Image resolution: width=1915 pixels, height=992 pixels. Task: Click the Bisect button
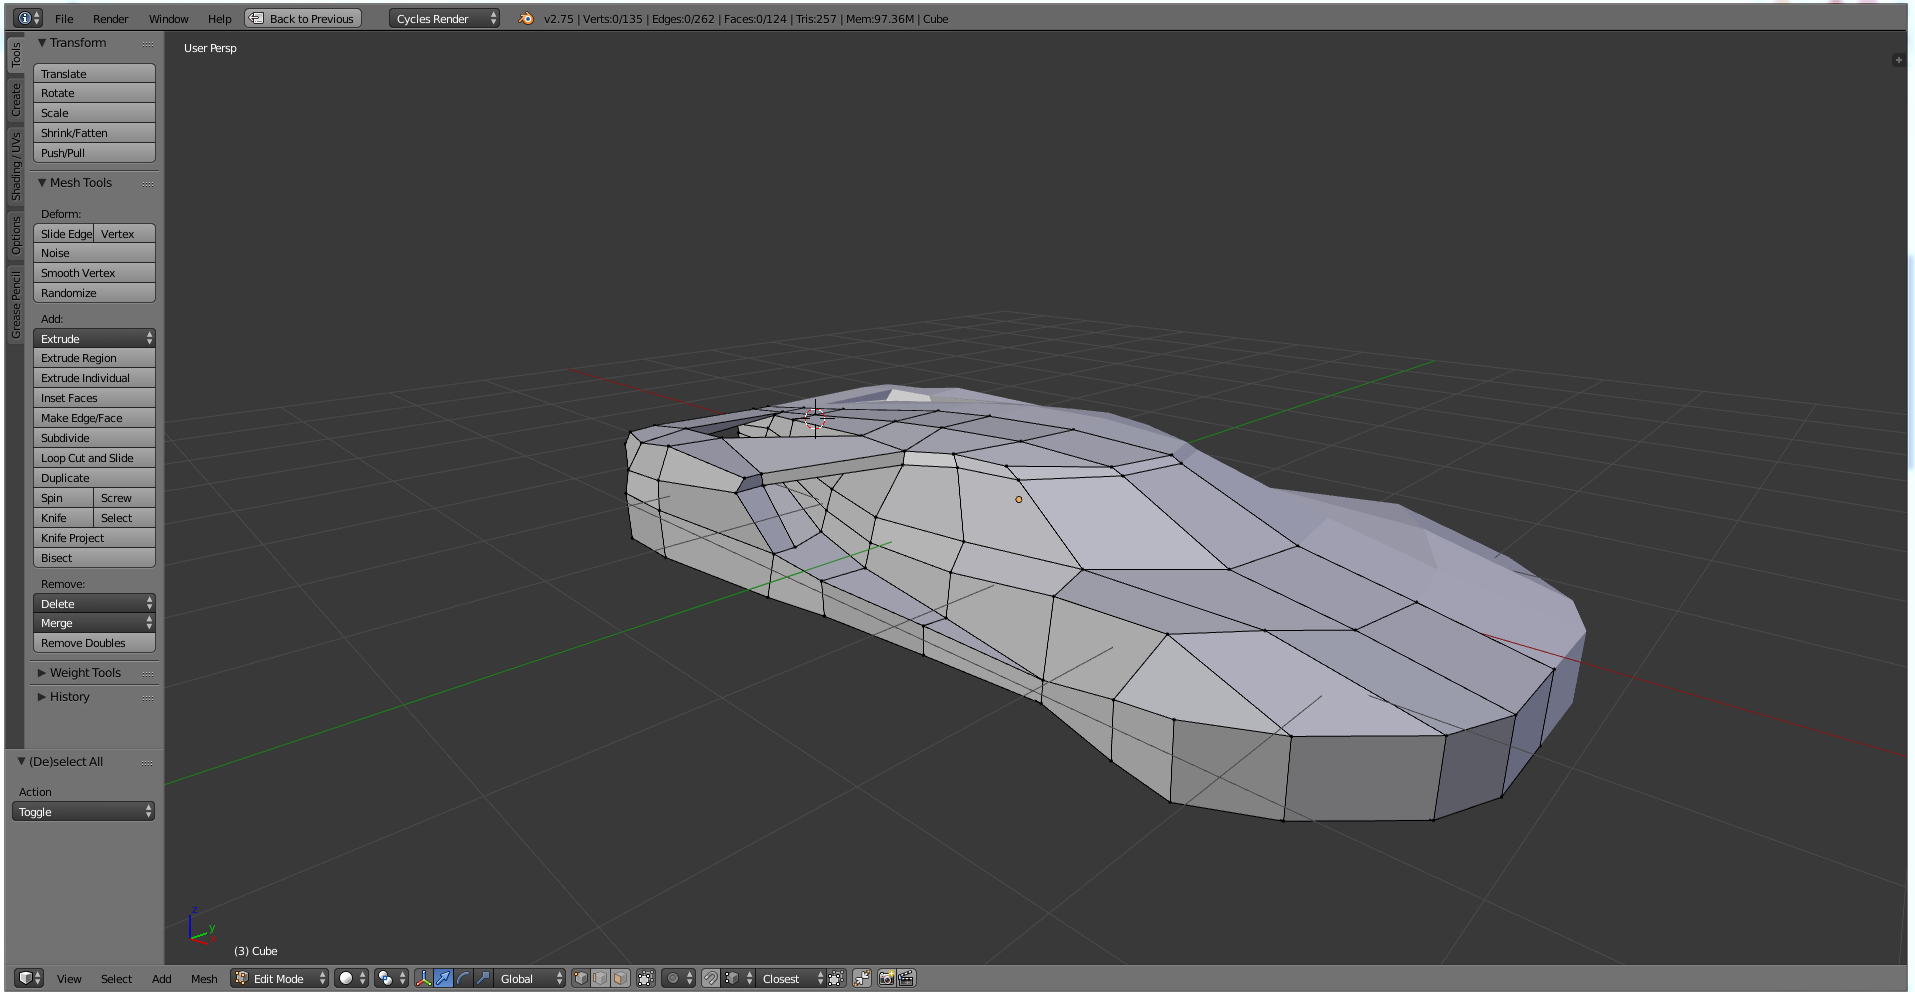tap(94, 558)
